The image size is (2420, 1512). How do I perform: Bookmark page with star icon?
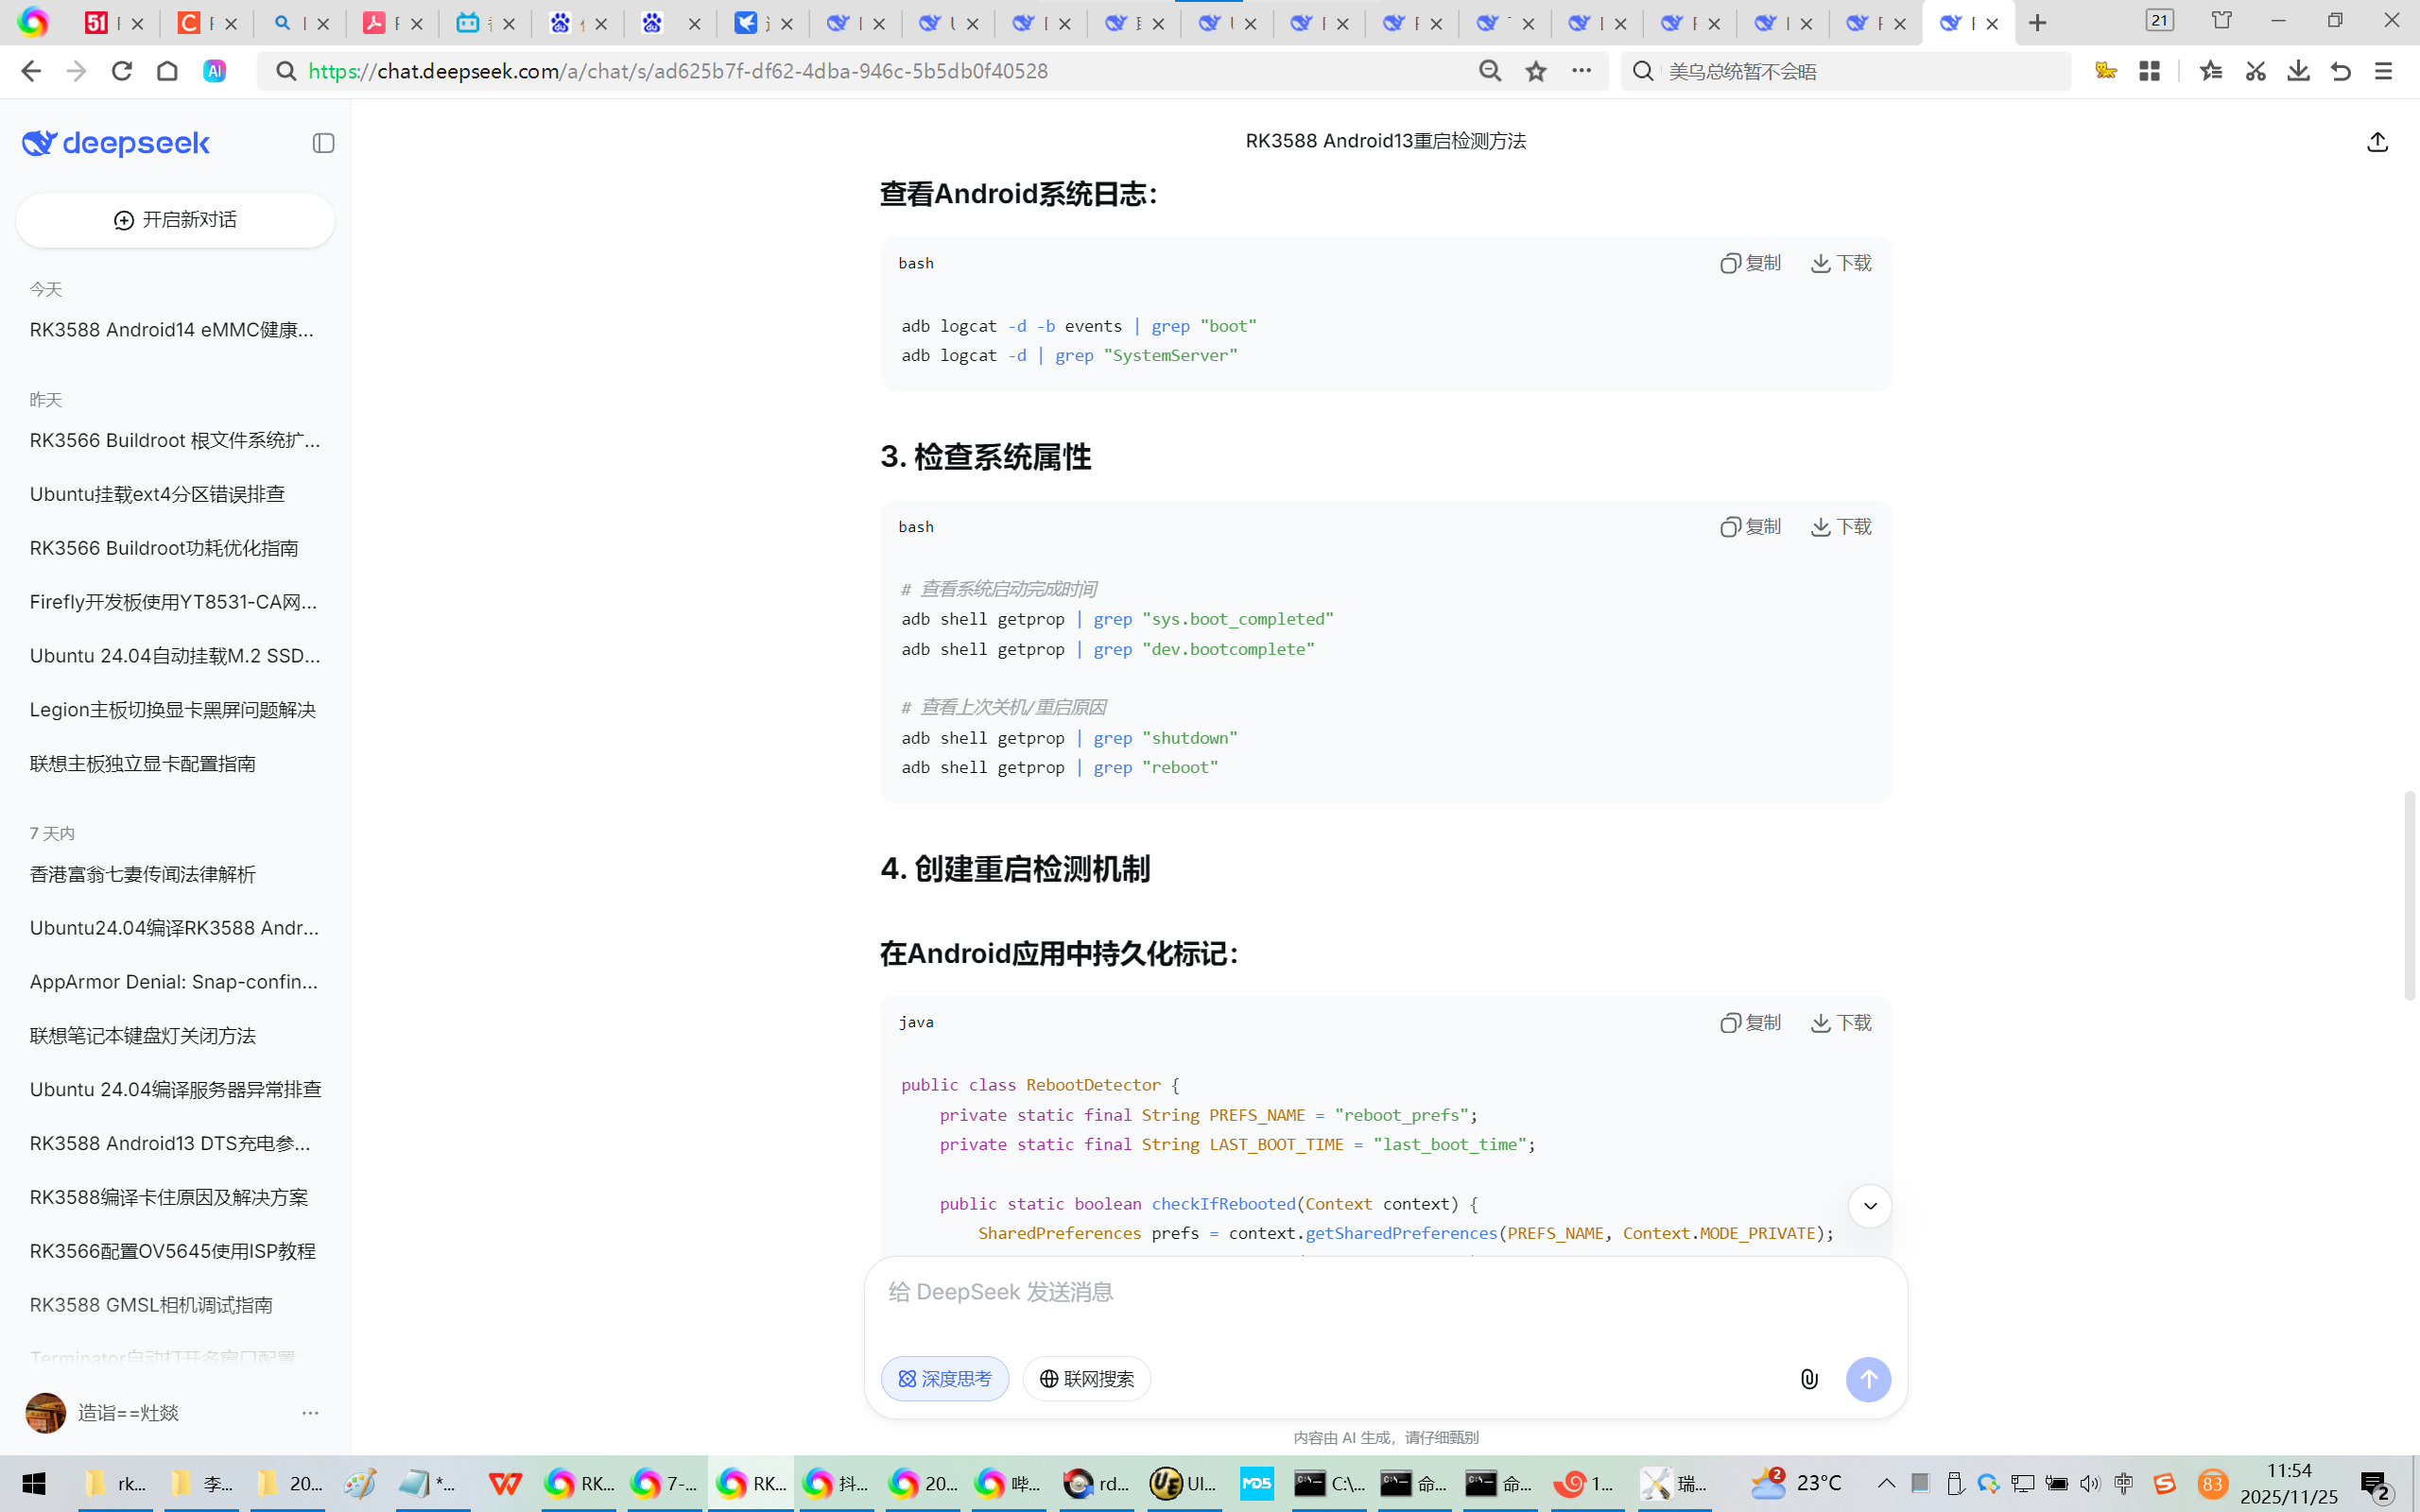point(1536,71)
